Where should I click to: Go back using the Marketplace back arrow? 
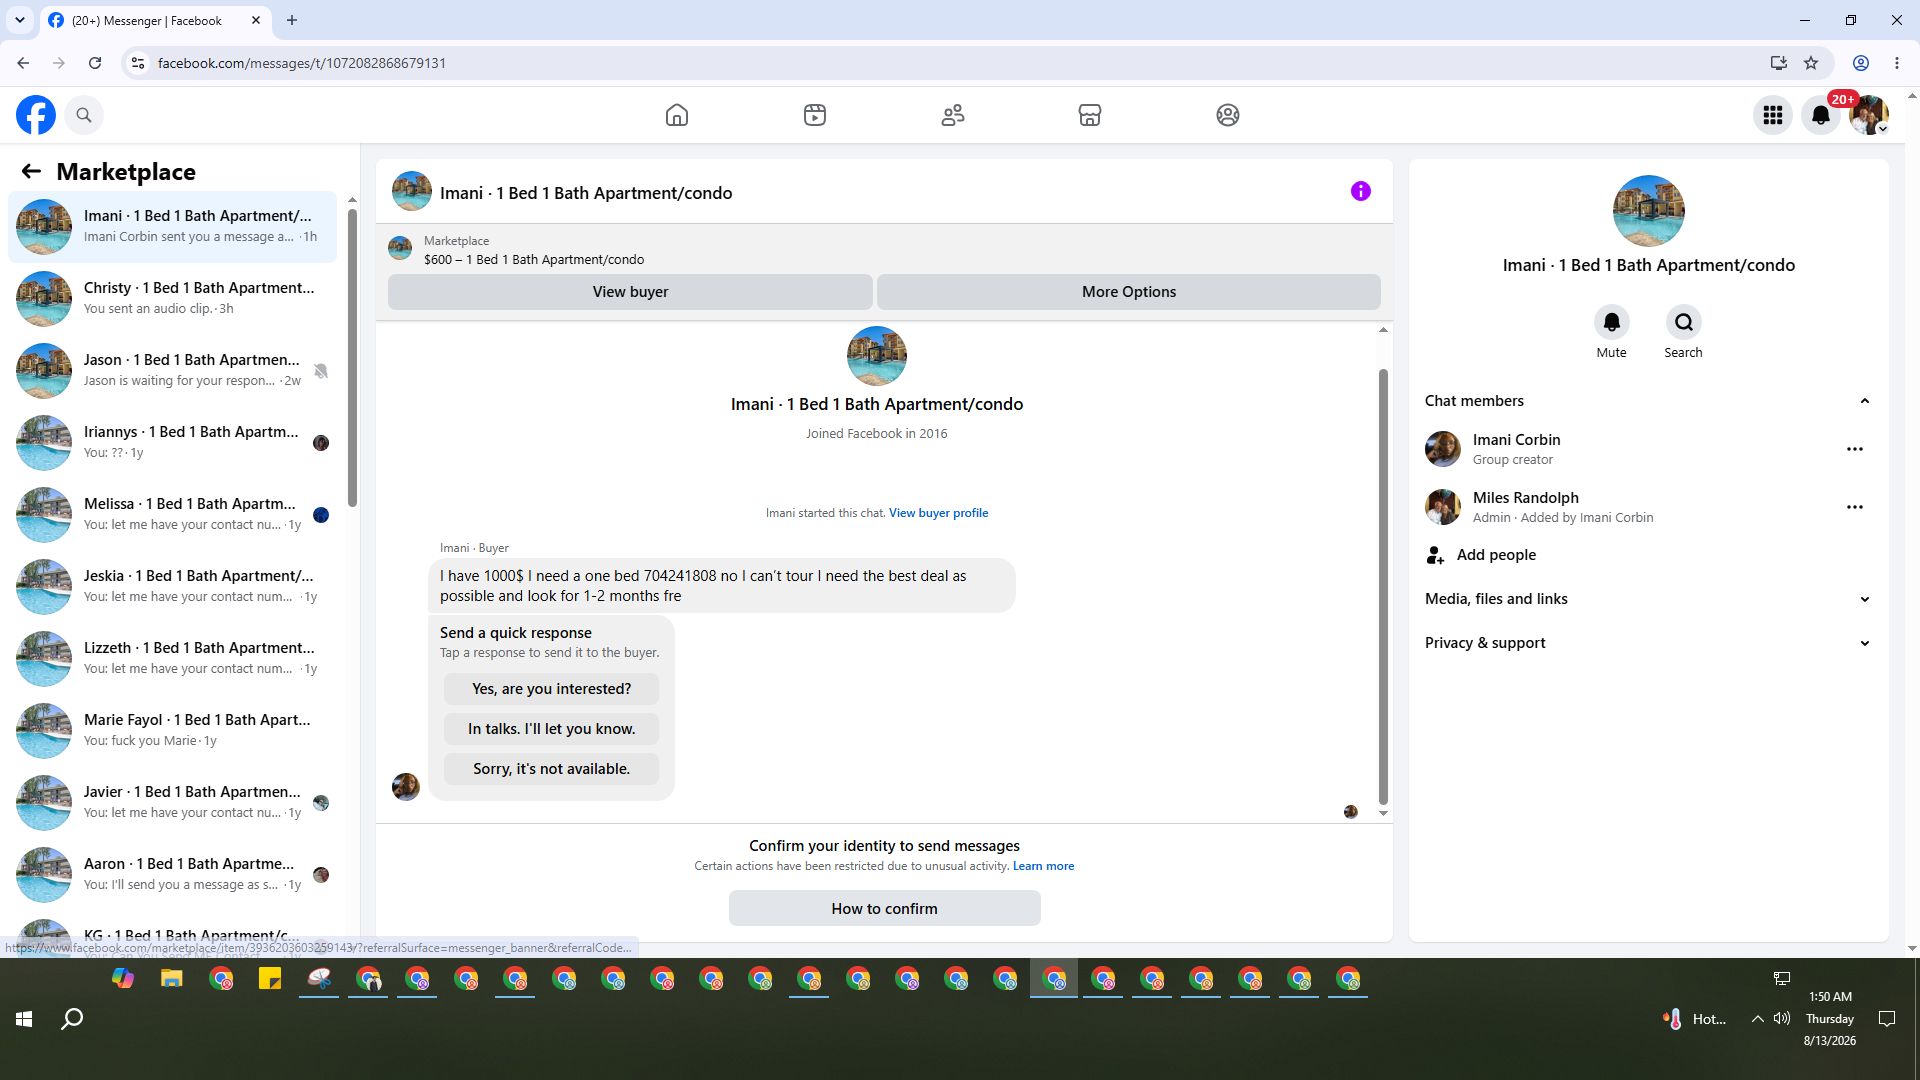(x=31, y=171)
